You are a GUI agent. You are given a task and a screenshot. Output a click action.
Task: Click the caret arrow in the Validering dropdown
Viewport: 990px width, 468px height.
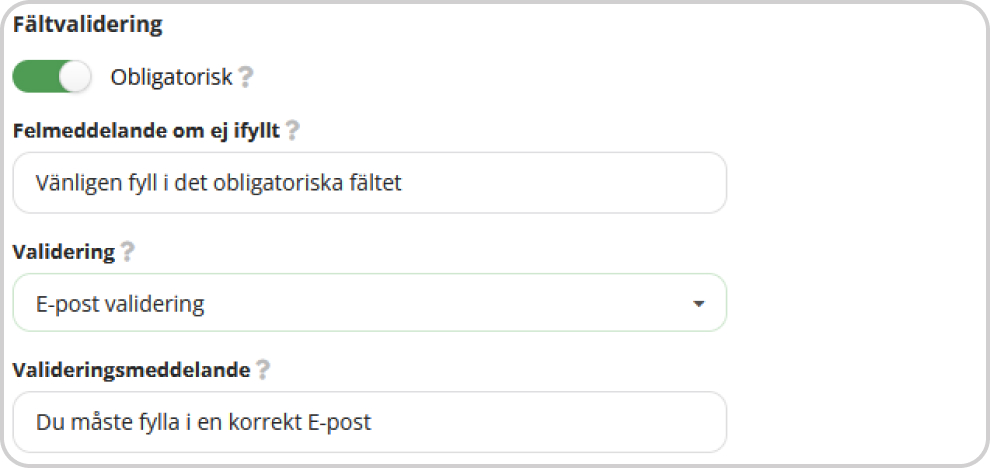[x=698, y=304]
